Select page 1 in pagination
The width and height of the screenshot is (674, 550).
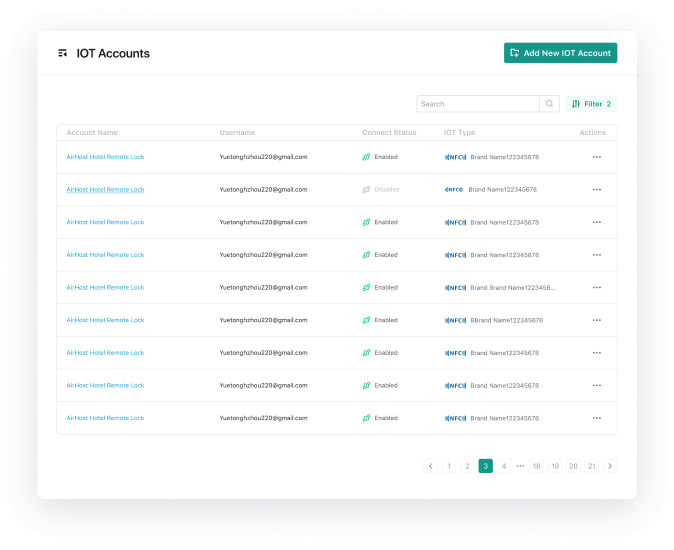point(449,466)
